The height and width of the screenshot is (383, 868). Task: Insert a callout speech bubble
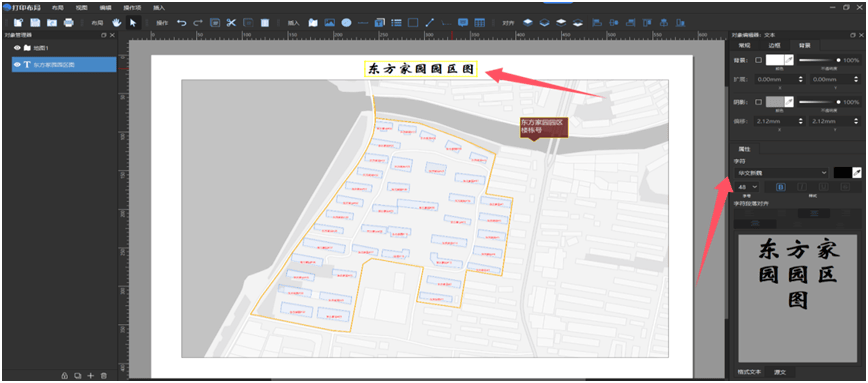pos(463,23)
